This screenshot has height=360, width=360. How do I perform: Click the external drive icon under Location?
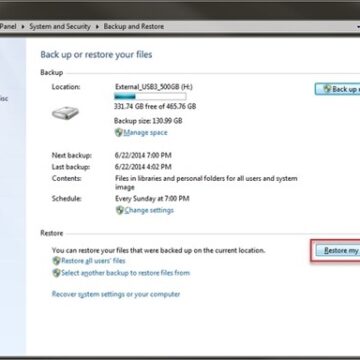click(x=65, y=113)
